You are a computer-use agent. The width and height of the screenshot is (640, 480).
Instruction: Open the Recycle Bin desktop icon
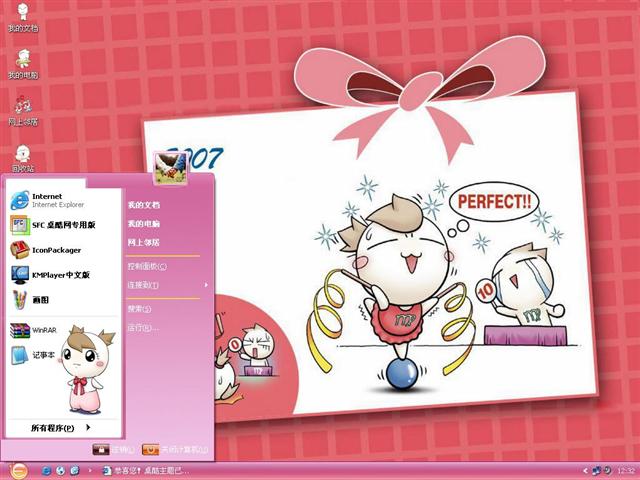pos(23,158)
